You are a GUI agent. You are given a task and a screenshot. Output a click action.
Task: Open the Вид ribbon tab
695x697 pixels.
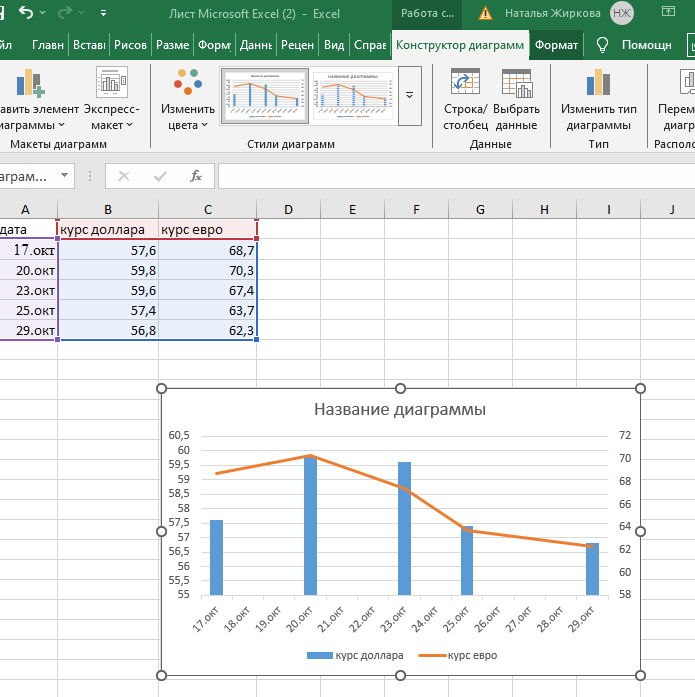pyautogui.click(x=334, y=45)
